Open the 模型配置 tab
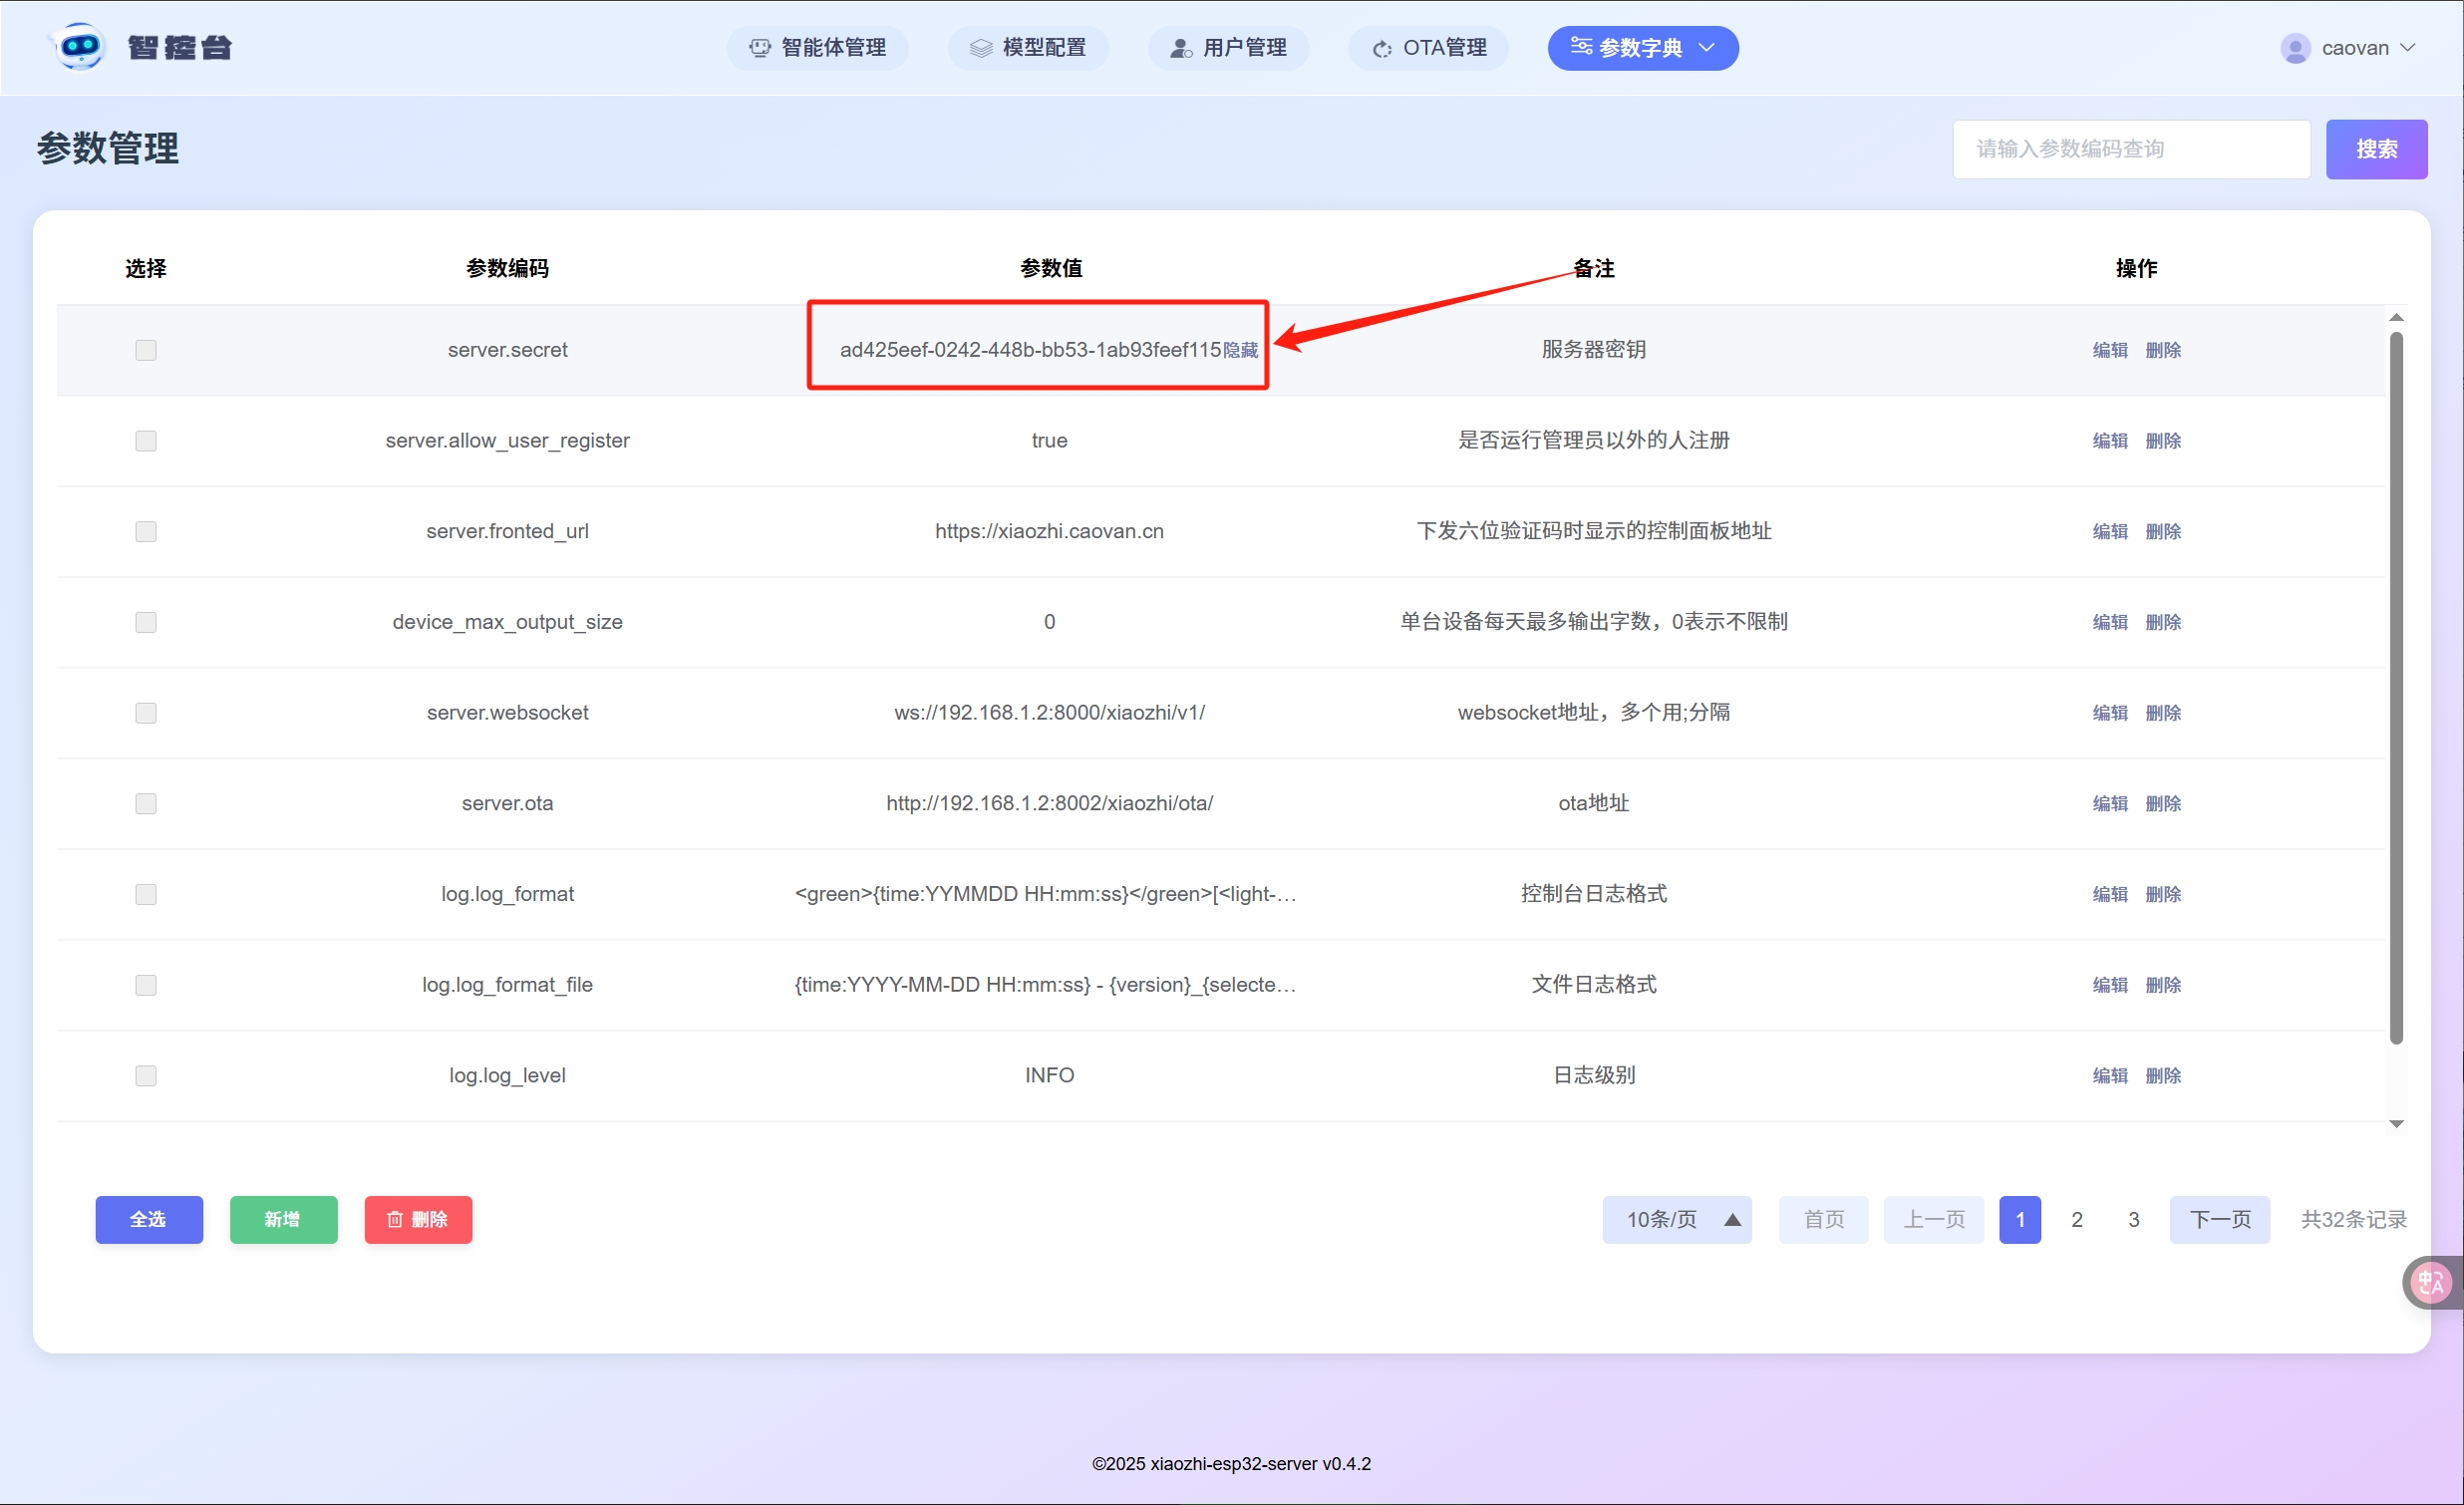Viewport: 2464px width, 1505px height. [1029, 48]
